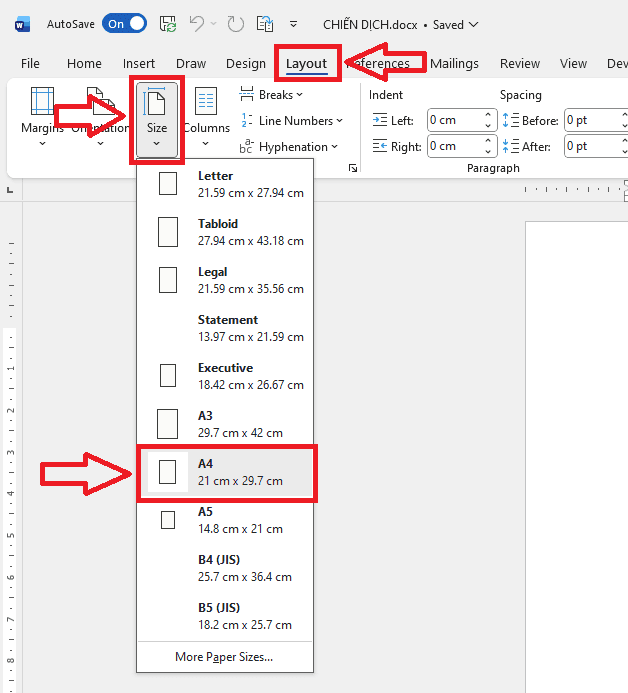
Task: Switch to the Insert ribbon tab
Action: 139,63
